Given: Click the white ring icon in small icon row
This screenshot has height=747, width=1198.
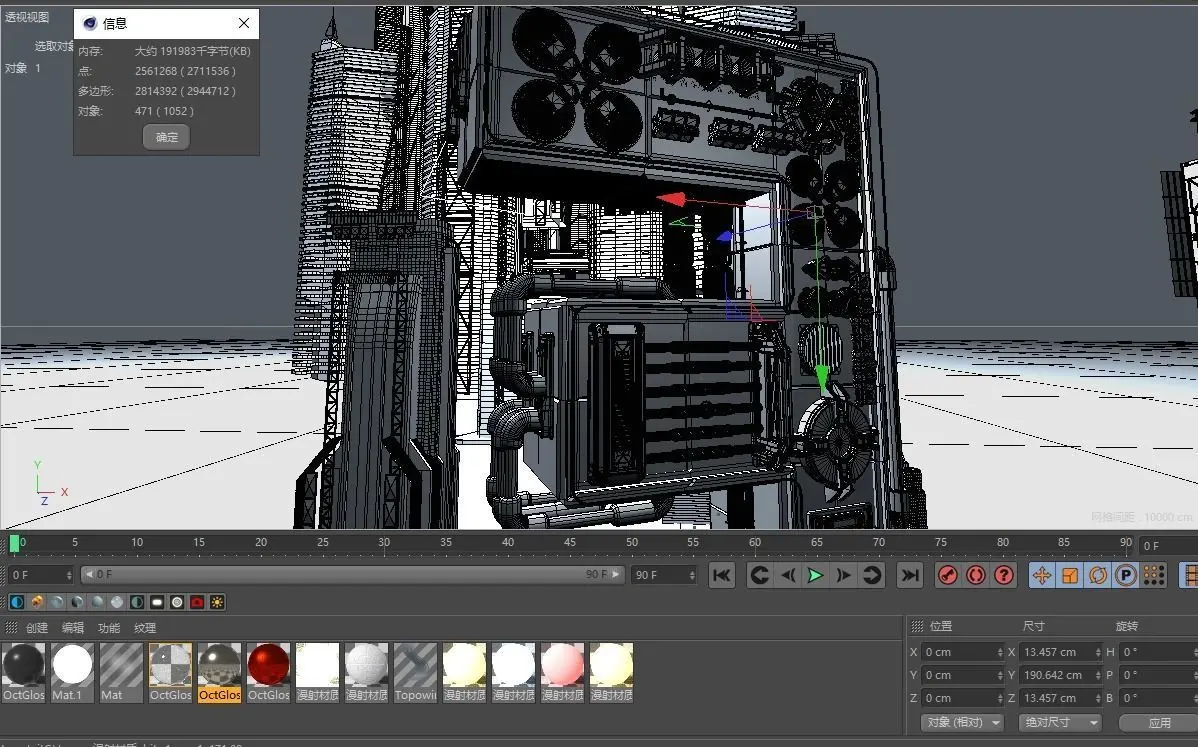Looking at the screenshot, I should [x=177, y=602].
